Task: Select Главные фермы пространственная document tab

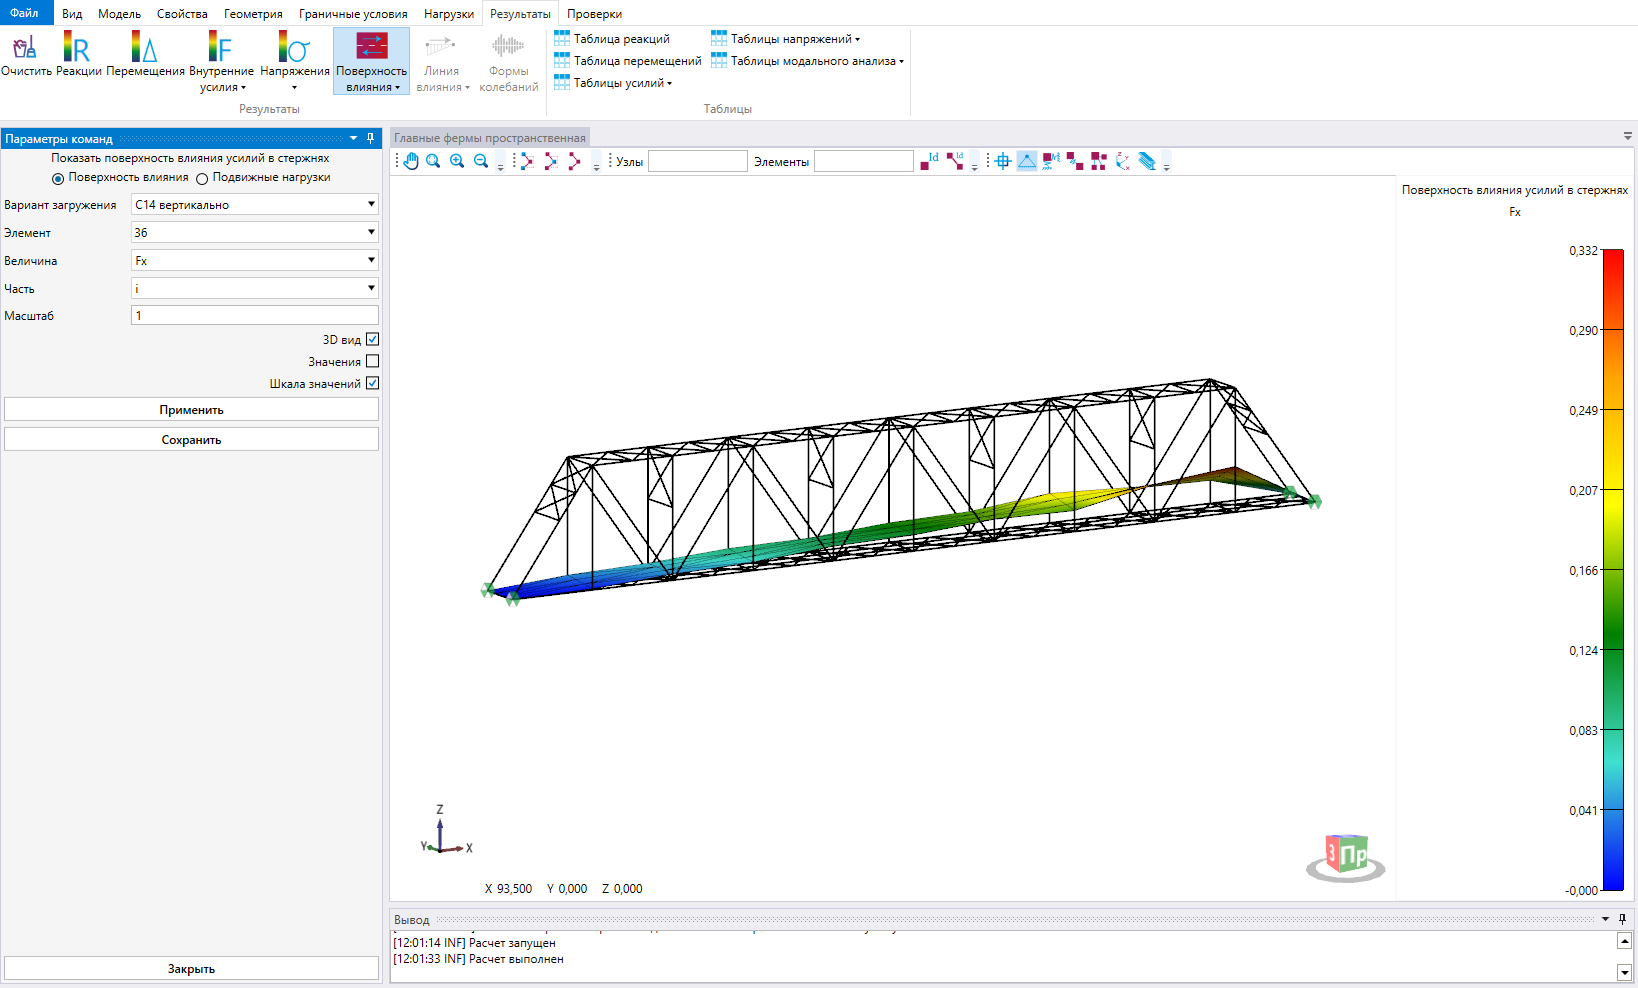Action: click(490, 138)
